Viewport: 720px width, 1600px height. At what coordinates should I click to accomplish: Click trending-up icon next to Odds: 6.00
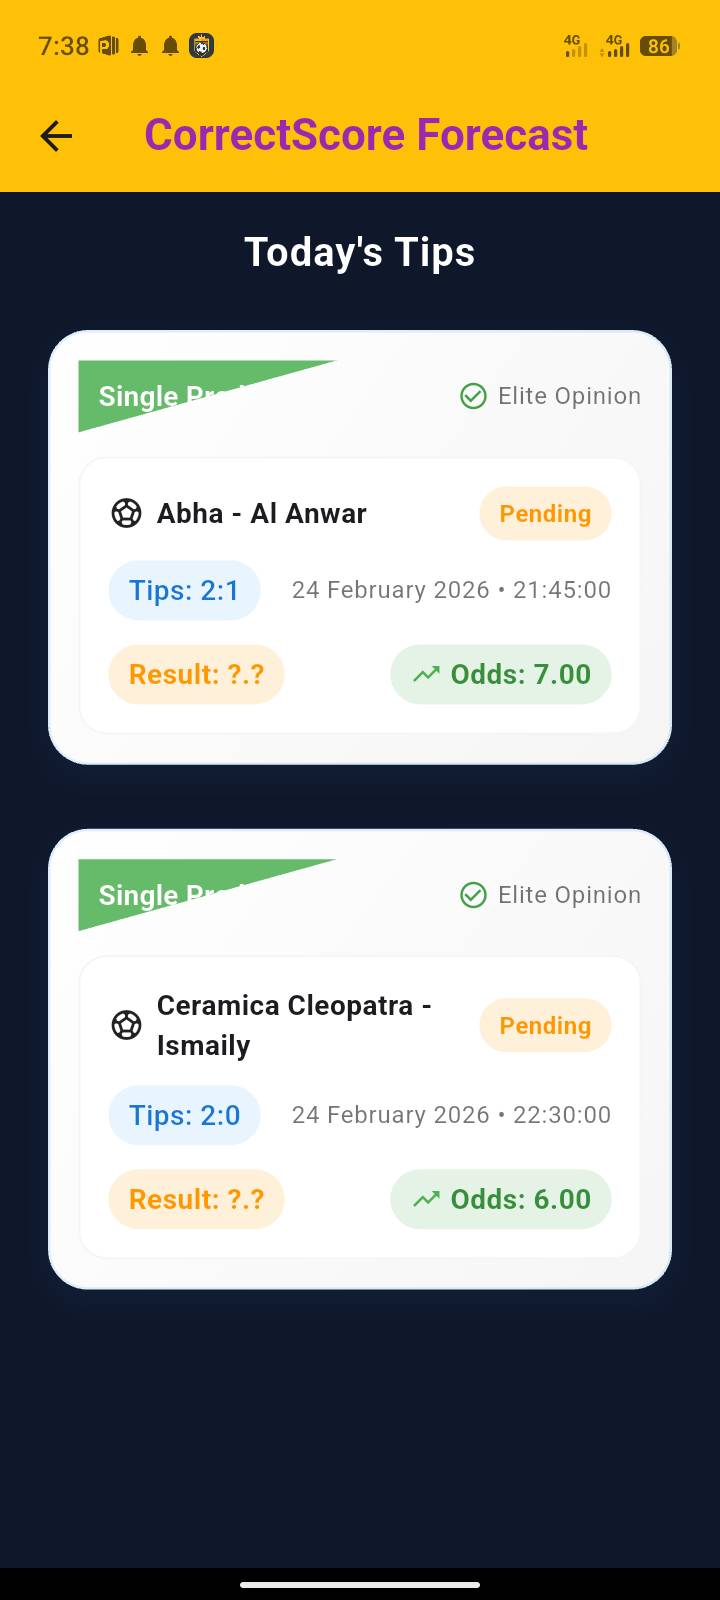tap(426, 1199)
